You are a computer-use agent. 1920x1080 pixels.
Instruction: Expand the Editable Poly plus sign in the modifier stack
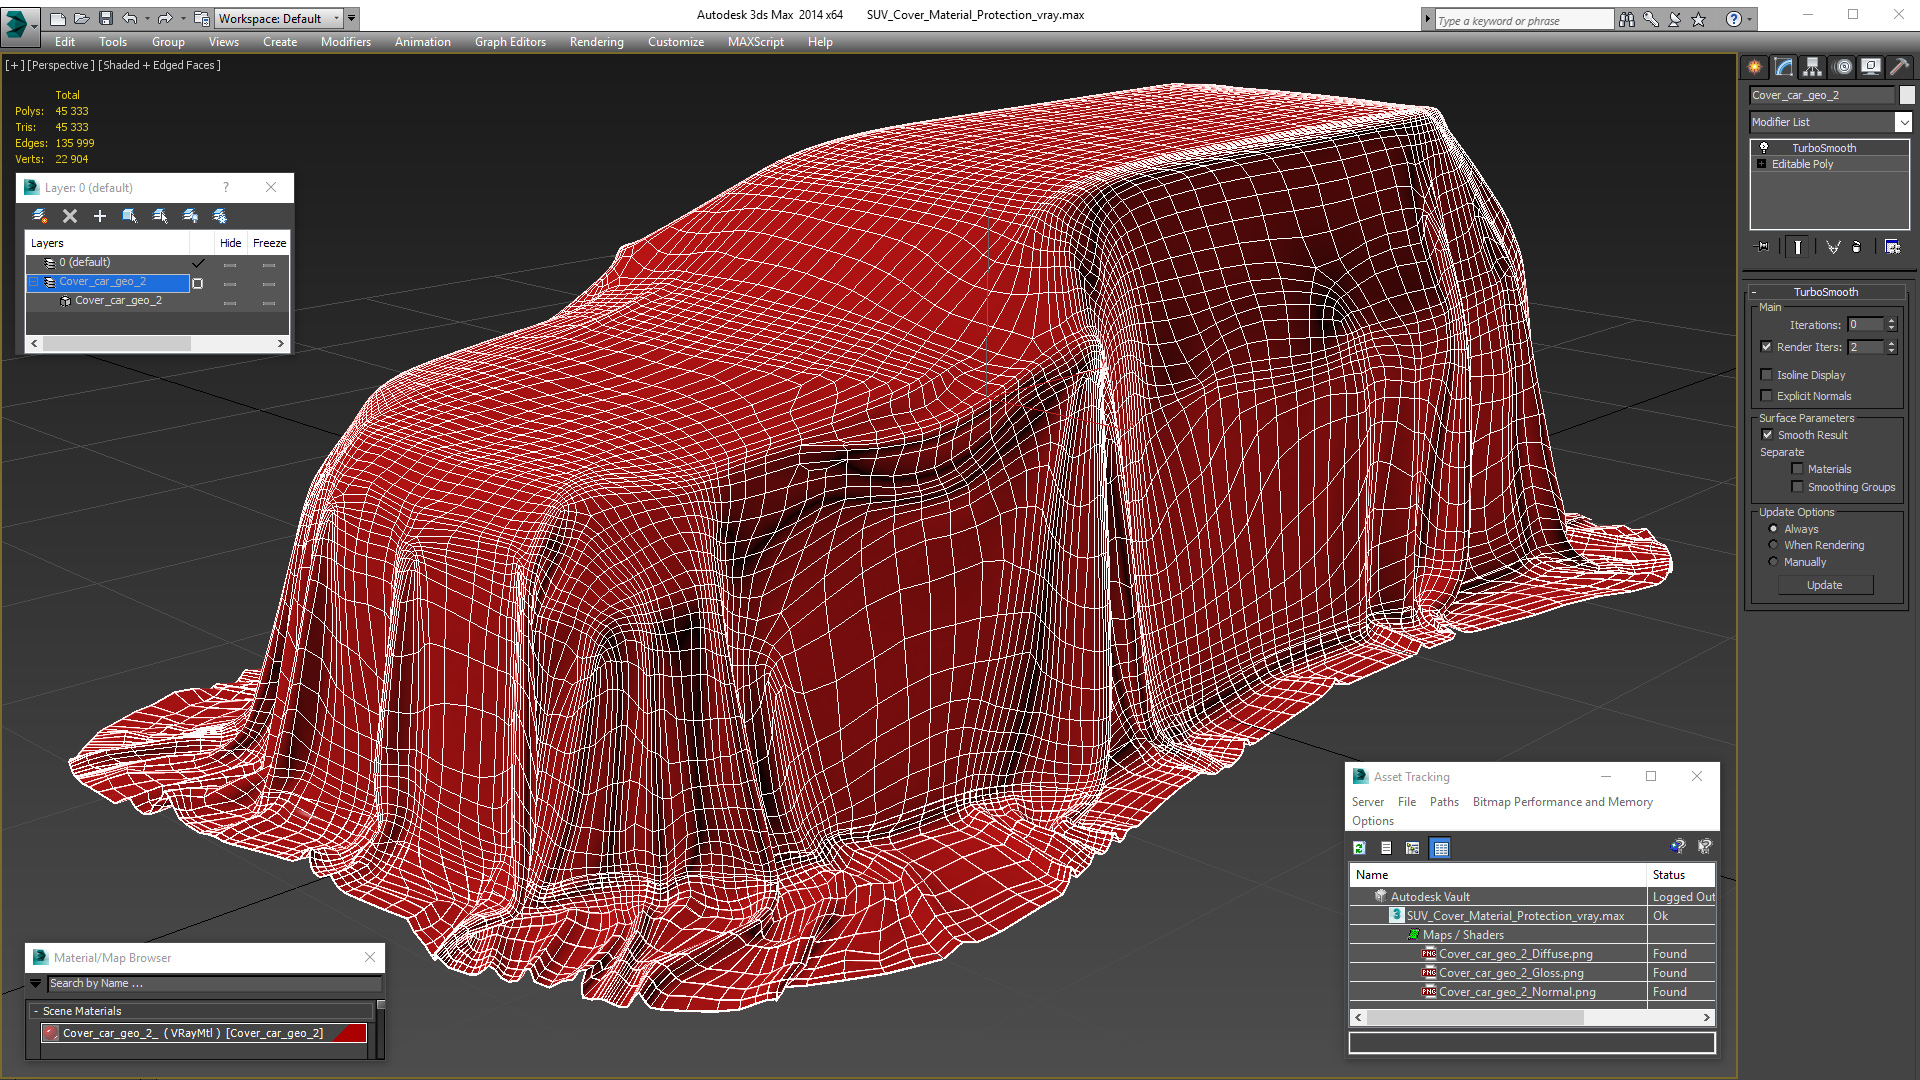[x=1761, y=164]
